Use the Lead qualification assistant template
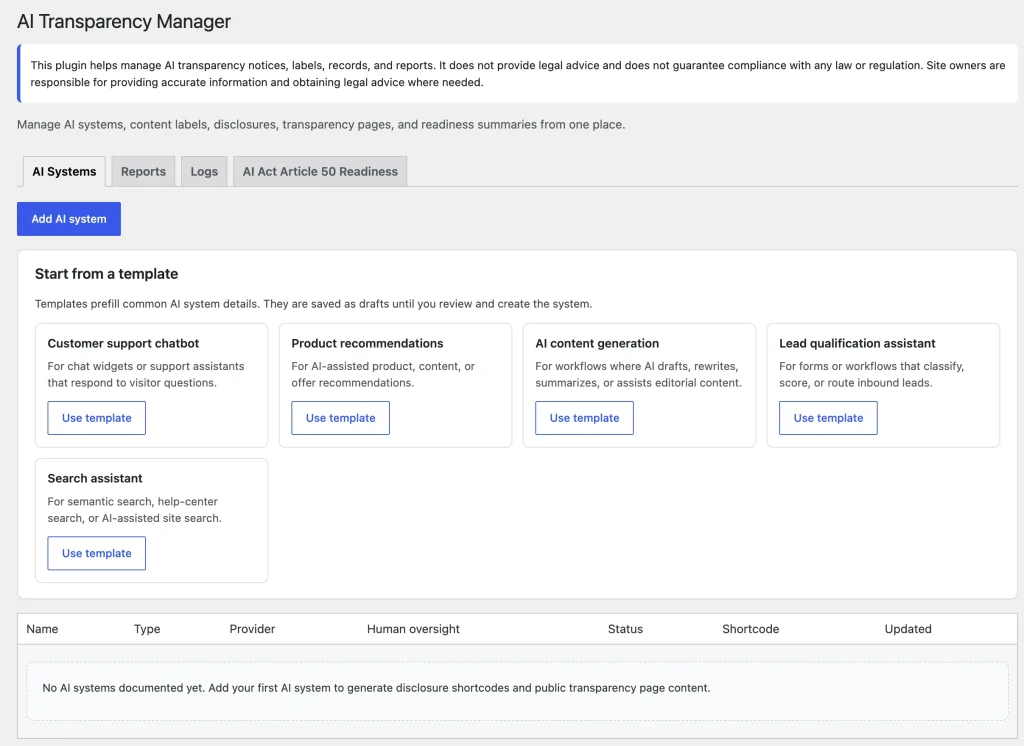 point(828,418)
